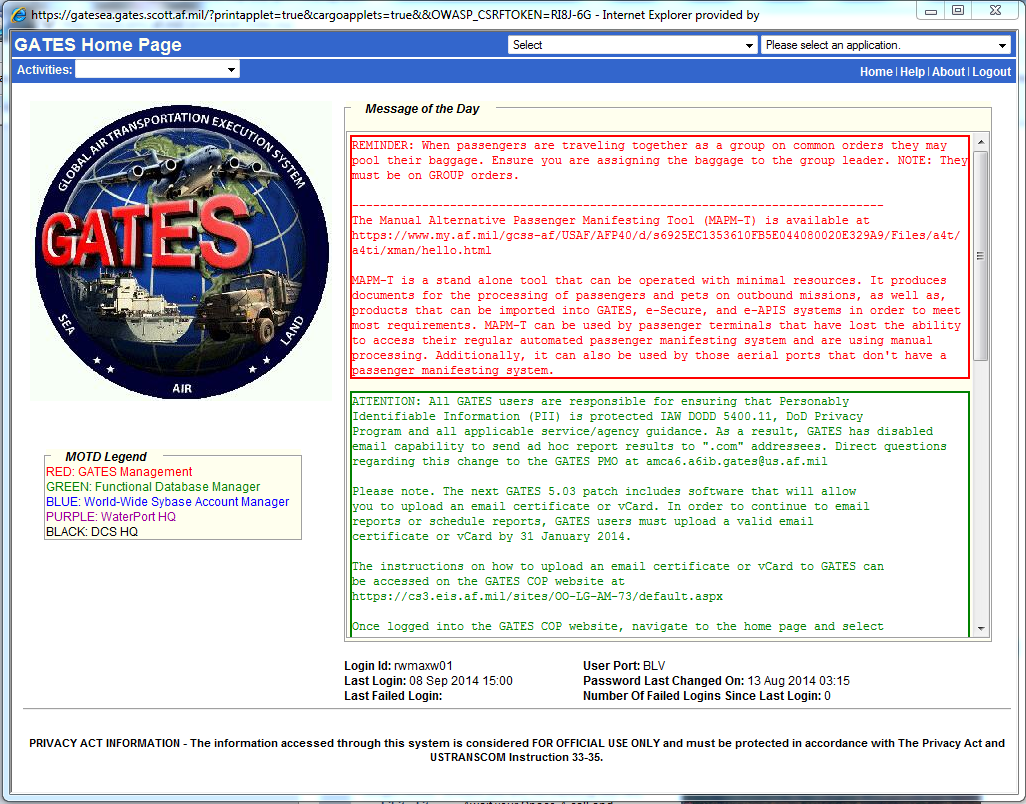This screenshot has width=1026, height=804.
Task: Click the red REMINDER baggage pooling message
Action: point(660,160)
